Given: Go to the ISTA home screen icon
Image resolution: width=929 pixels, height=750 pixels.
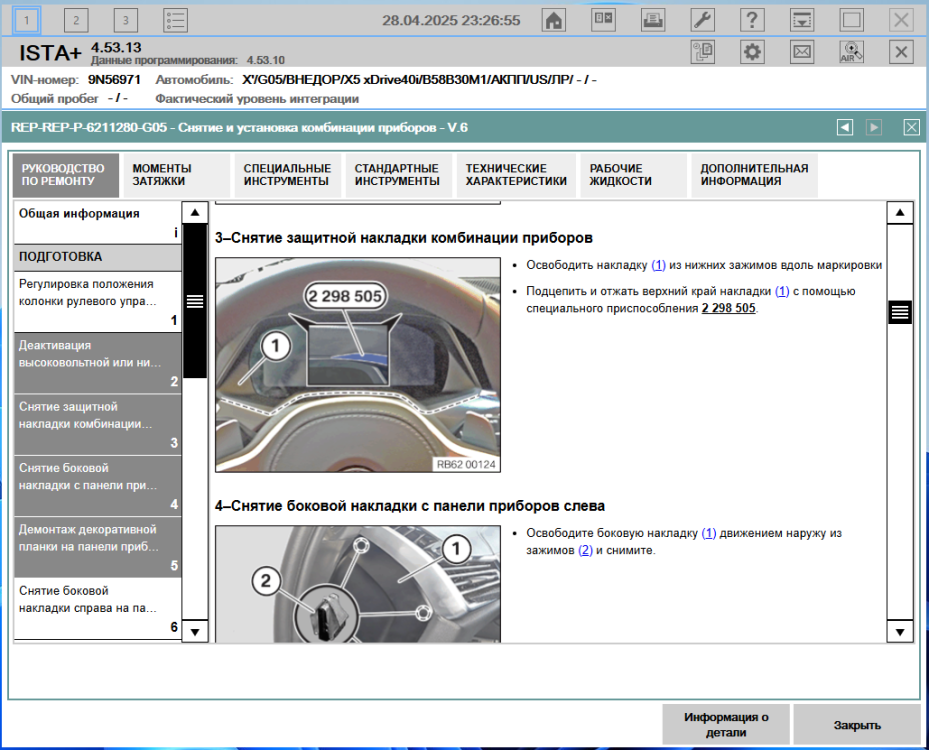Looking at the screenshot, I should [553, 20].
